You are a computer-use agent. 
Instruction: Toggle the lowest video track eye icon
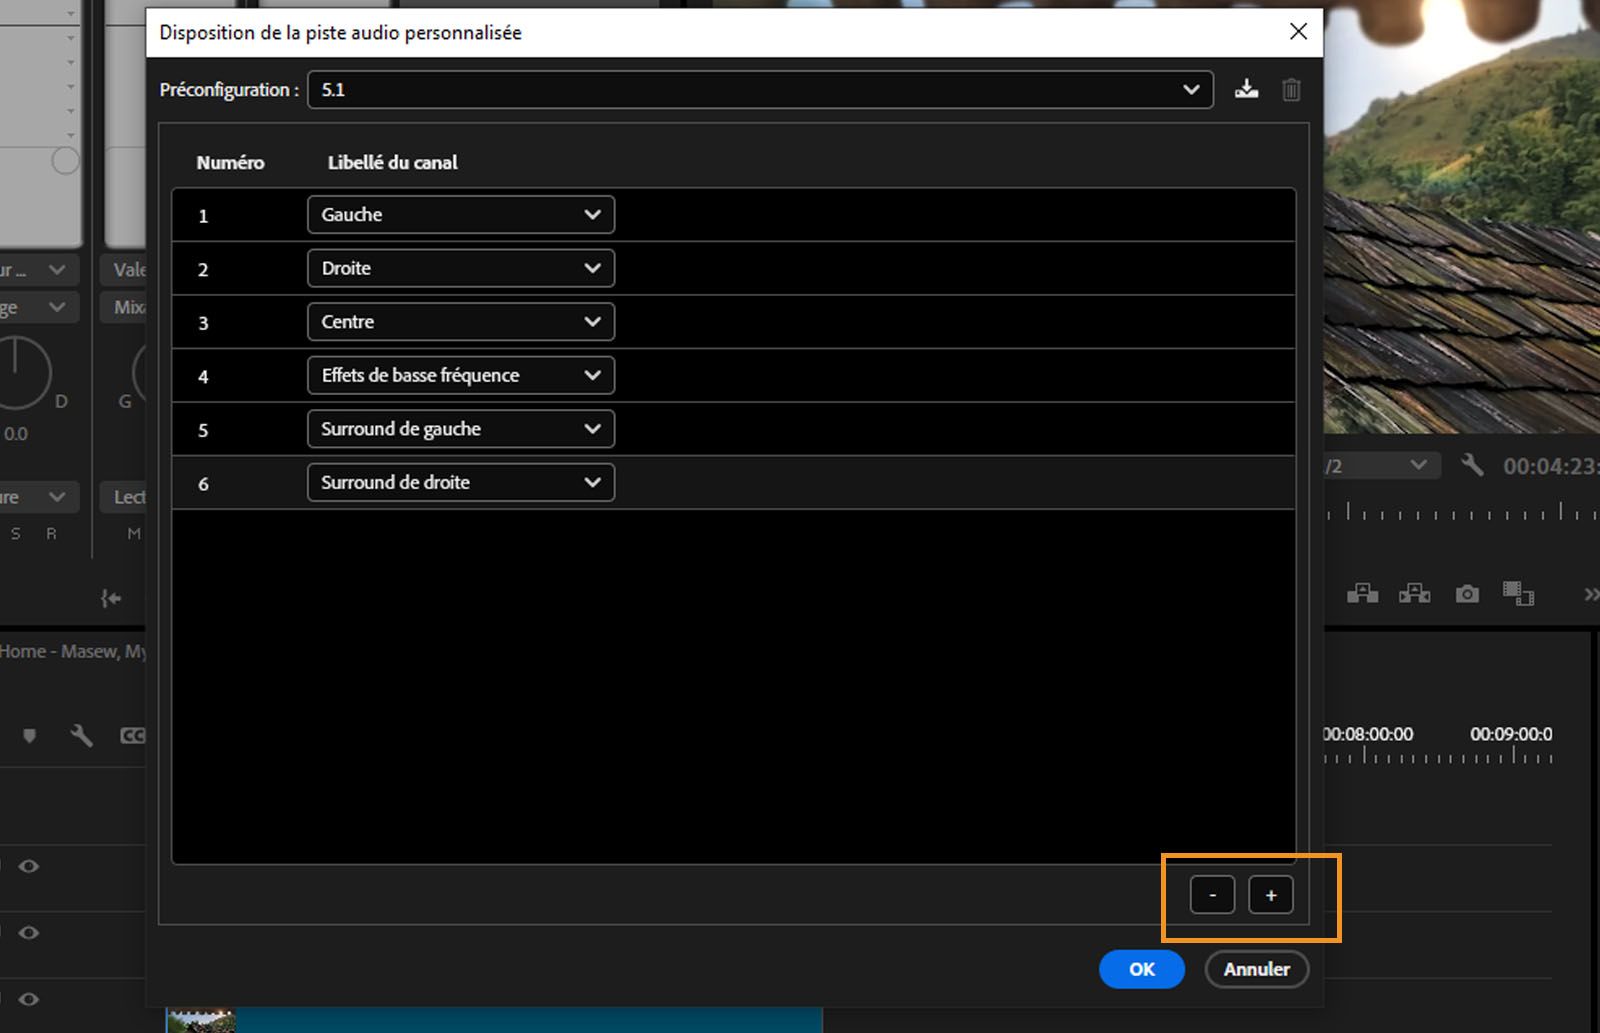(x=29, y=998)
